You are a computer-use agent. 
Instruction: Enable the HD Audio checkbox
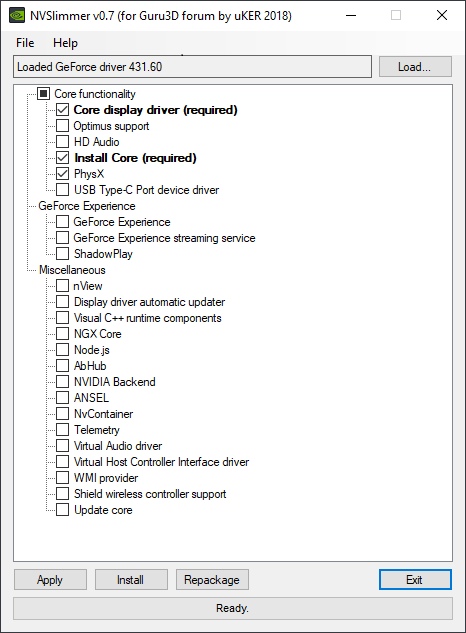pos(62,142)
